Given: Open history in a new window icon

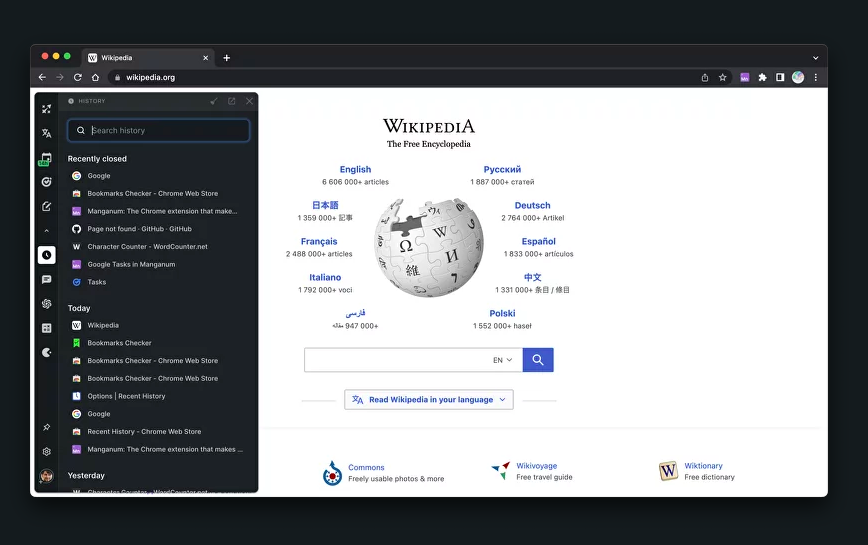Looking at the screenshot, I should pos(231,101).
